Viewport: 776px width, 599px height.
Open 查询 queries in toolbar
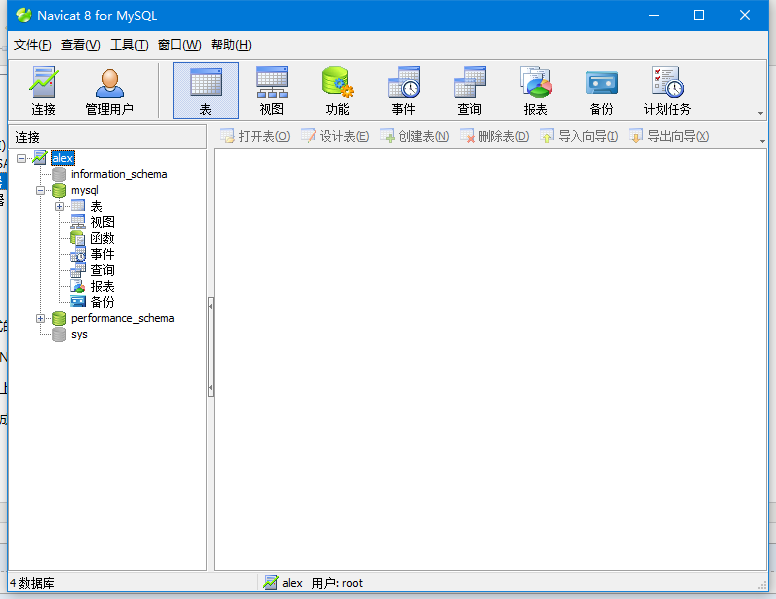(469, 91)
